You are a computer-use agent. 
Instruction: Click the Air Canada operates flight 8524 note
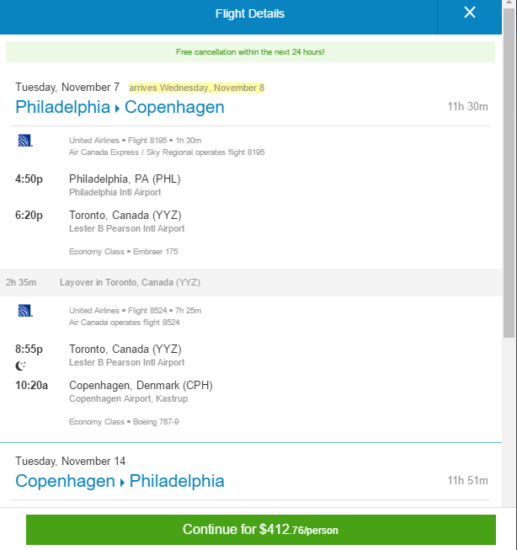pos(124,322)
